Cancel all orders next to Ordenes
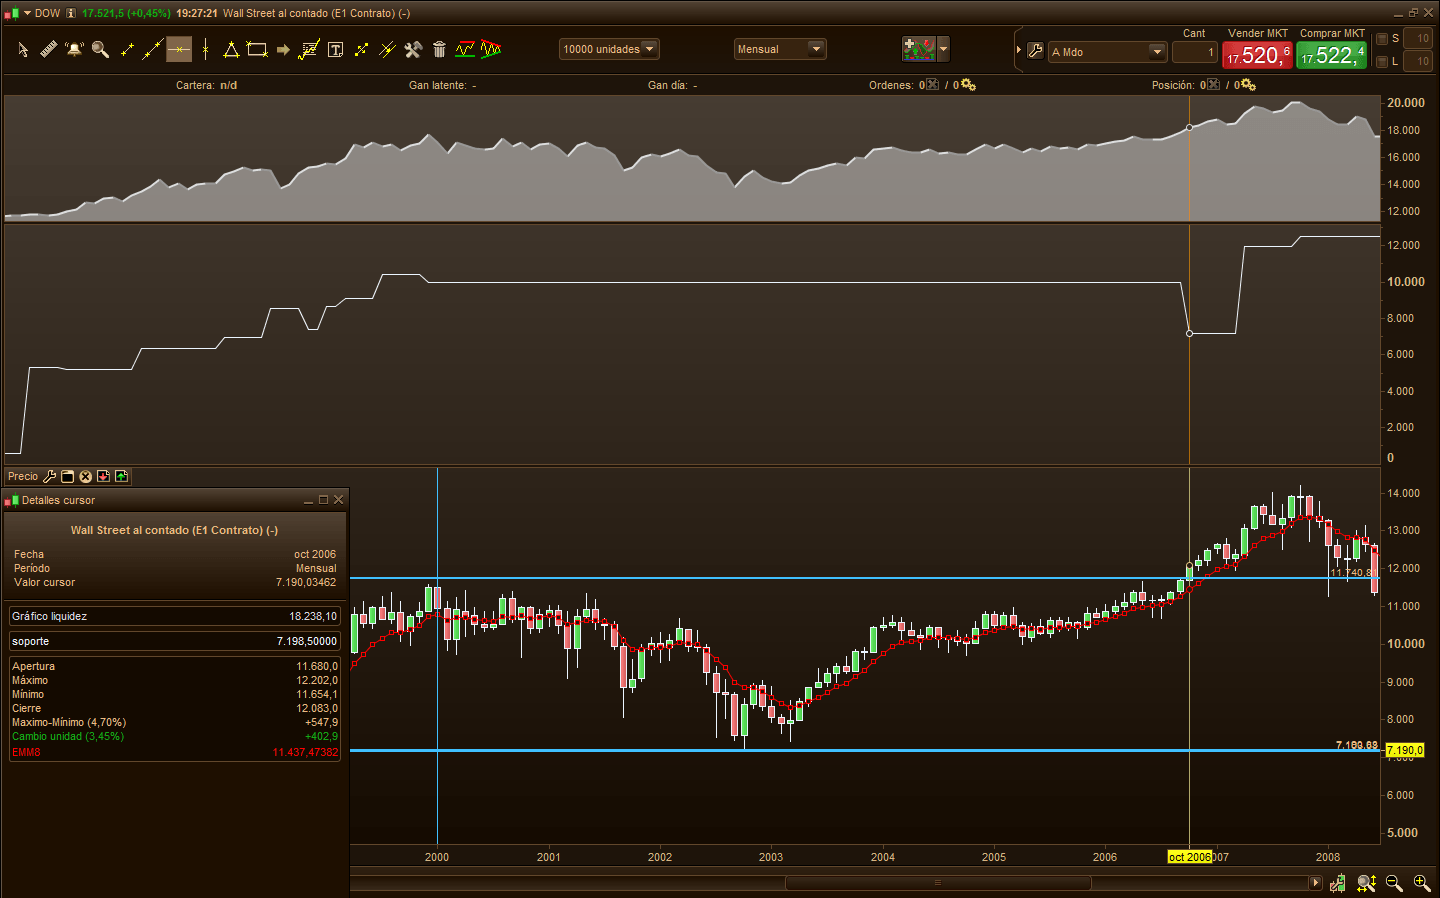1440x898 pixels. (x=932, y=85)
